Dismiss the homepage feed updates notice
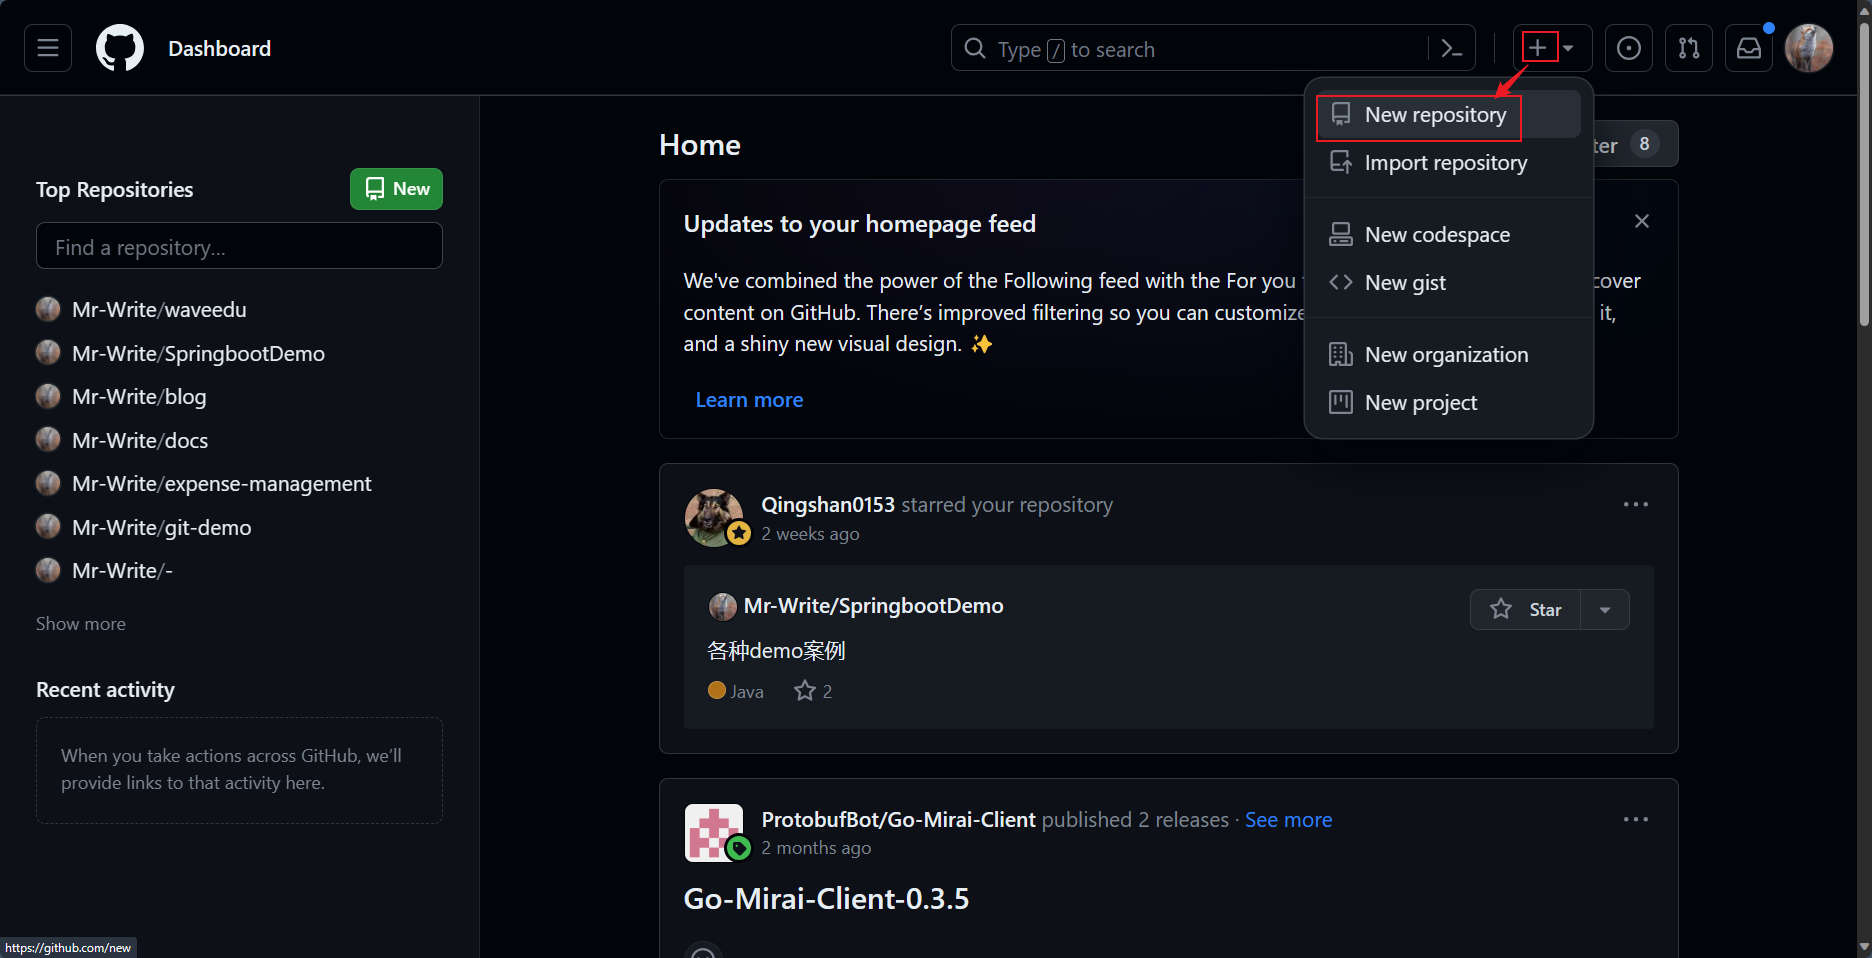1872x958 pixels. click(1642, 221)
